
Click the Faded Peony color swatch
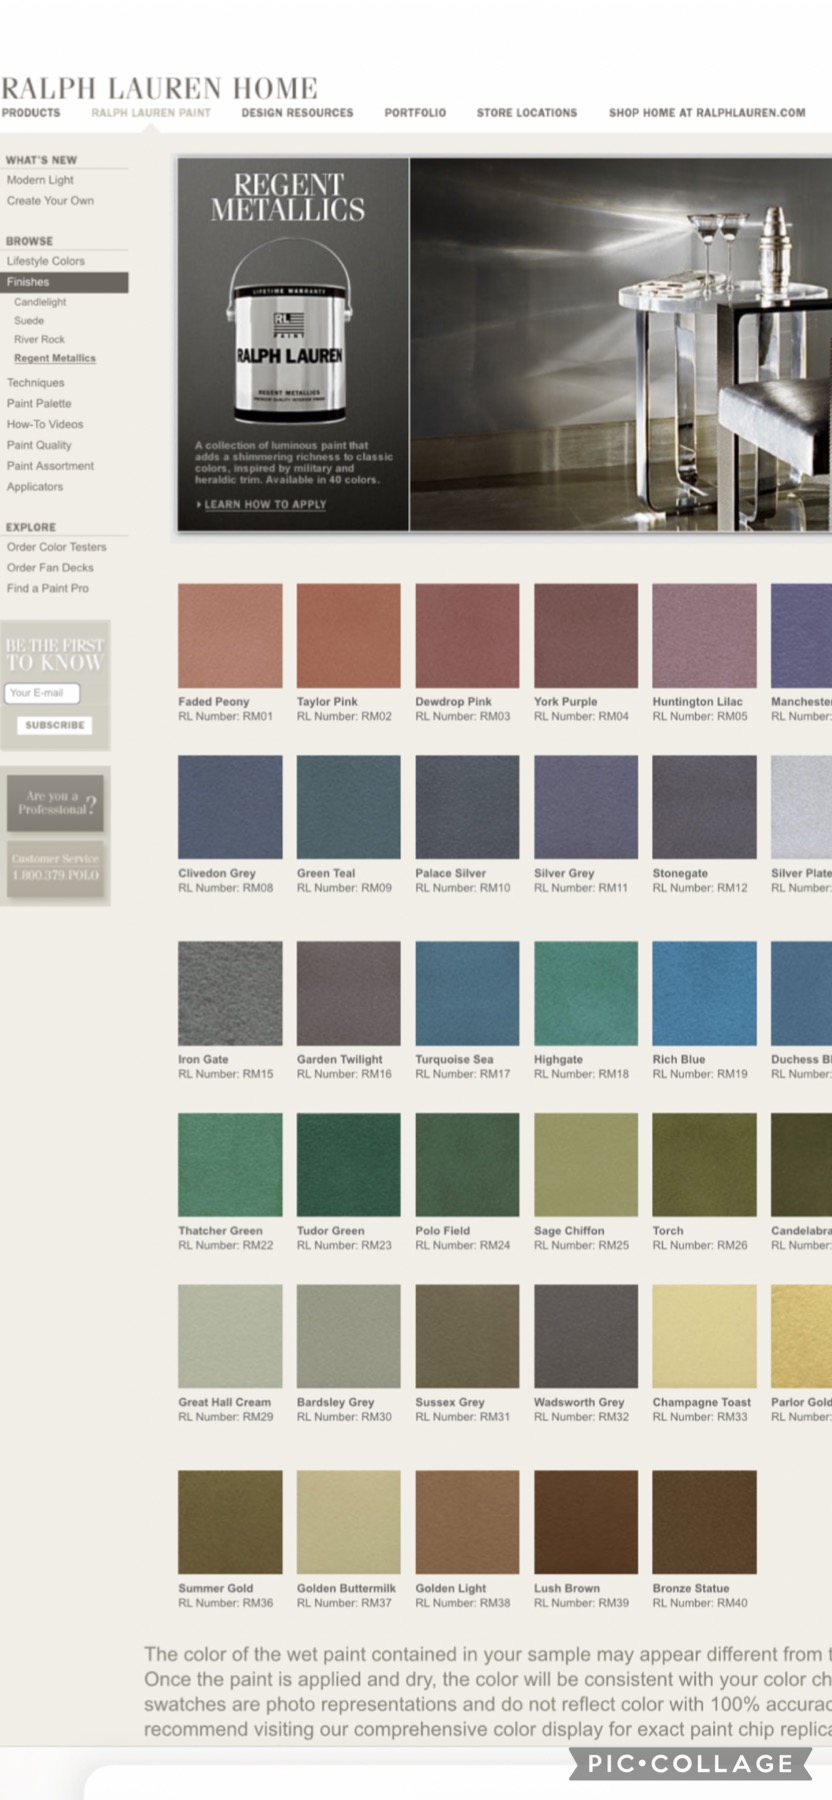point(230,636)
